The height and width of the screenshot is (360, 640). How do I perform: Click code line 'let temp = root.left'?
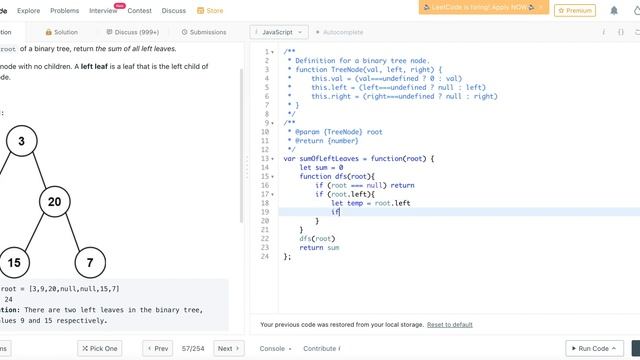point(371,203)
